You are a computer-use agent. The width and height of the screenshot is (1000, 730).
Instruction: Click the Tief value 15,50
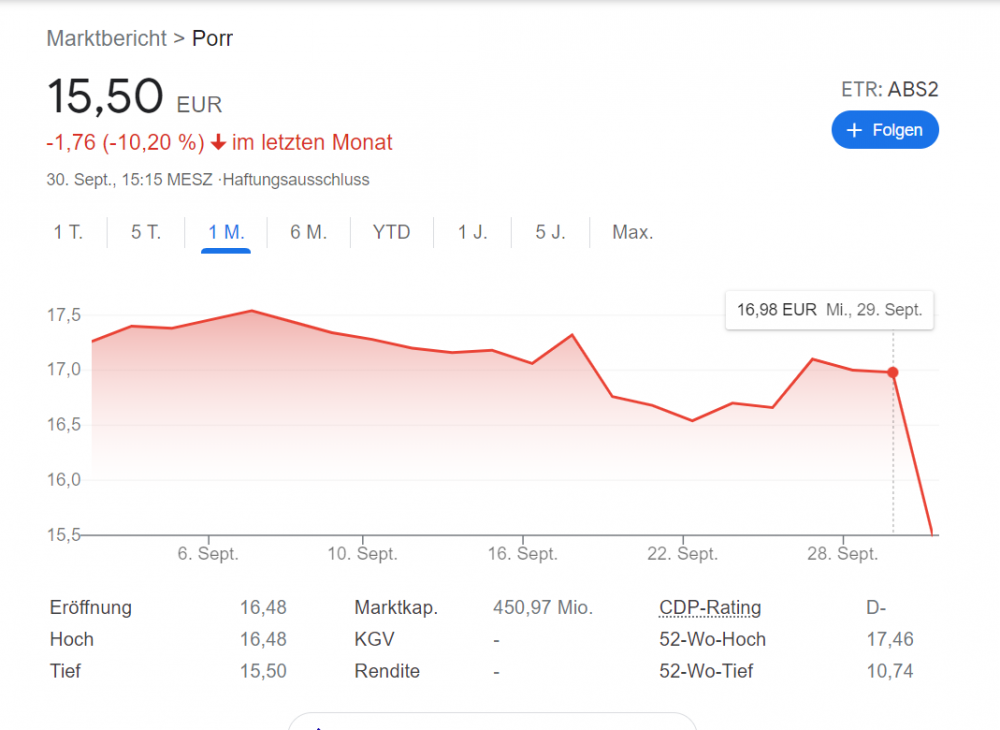[263, 671]
